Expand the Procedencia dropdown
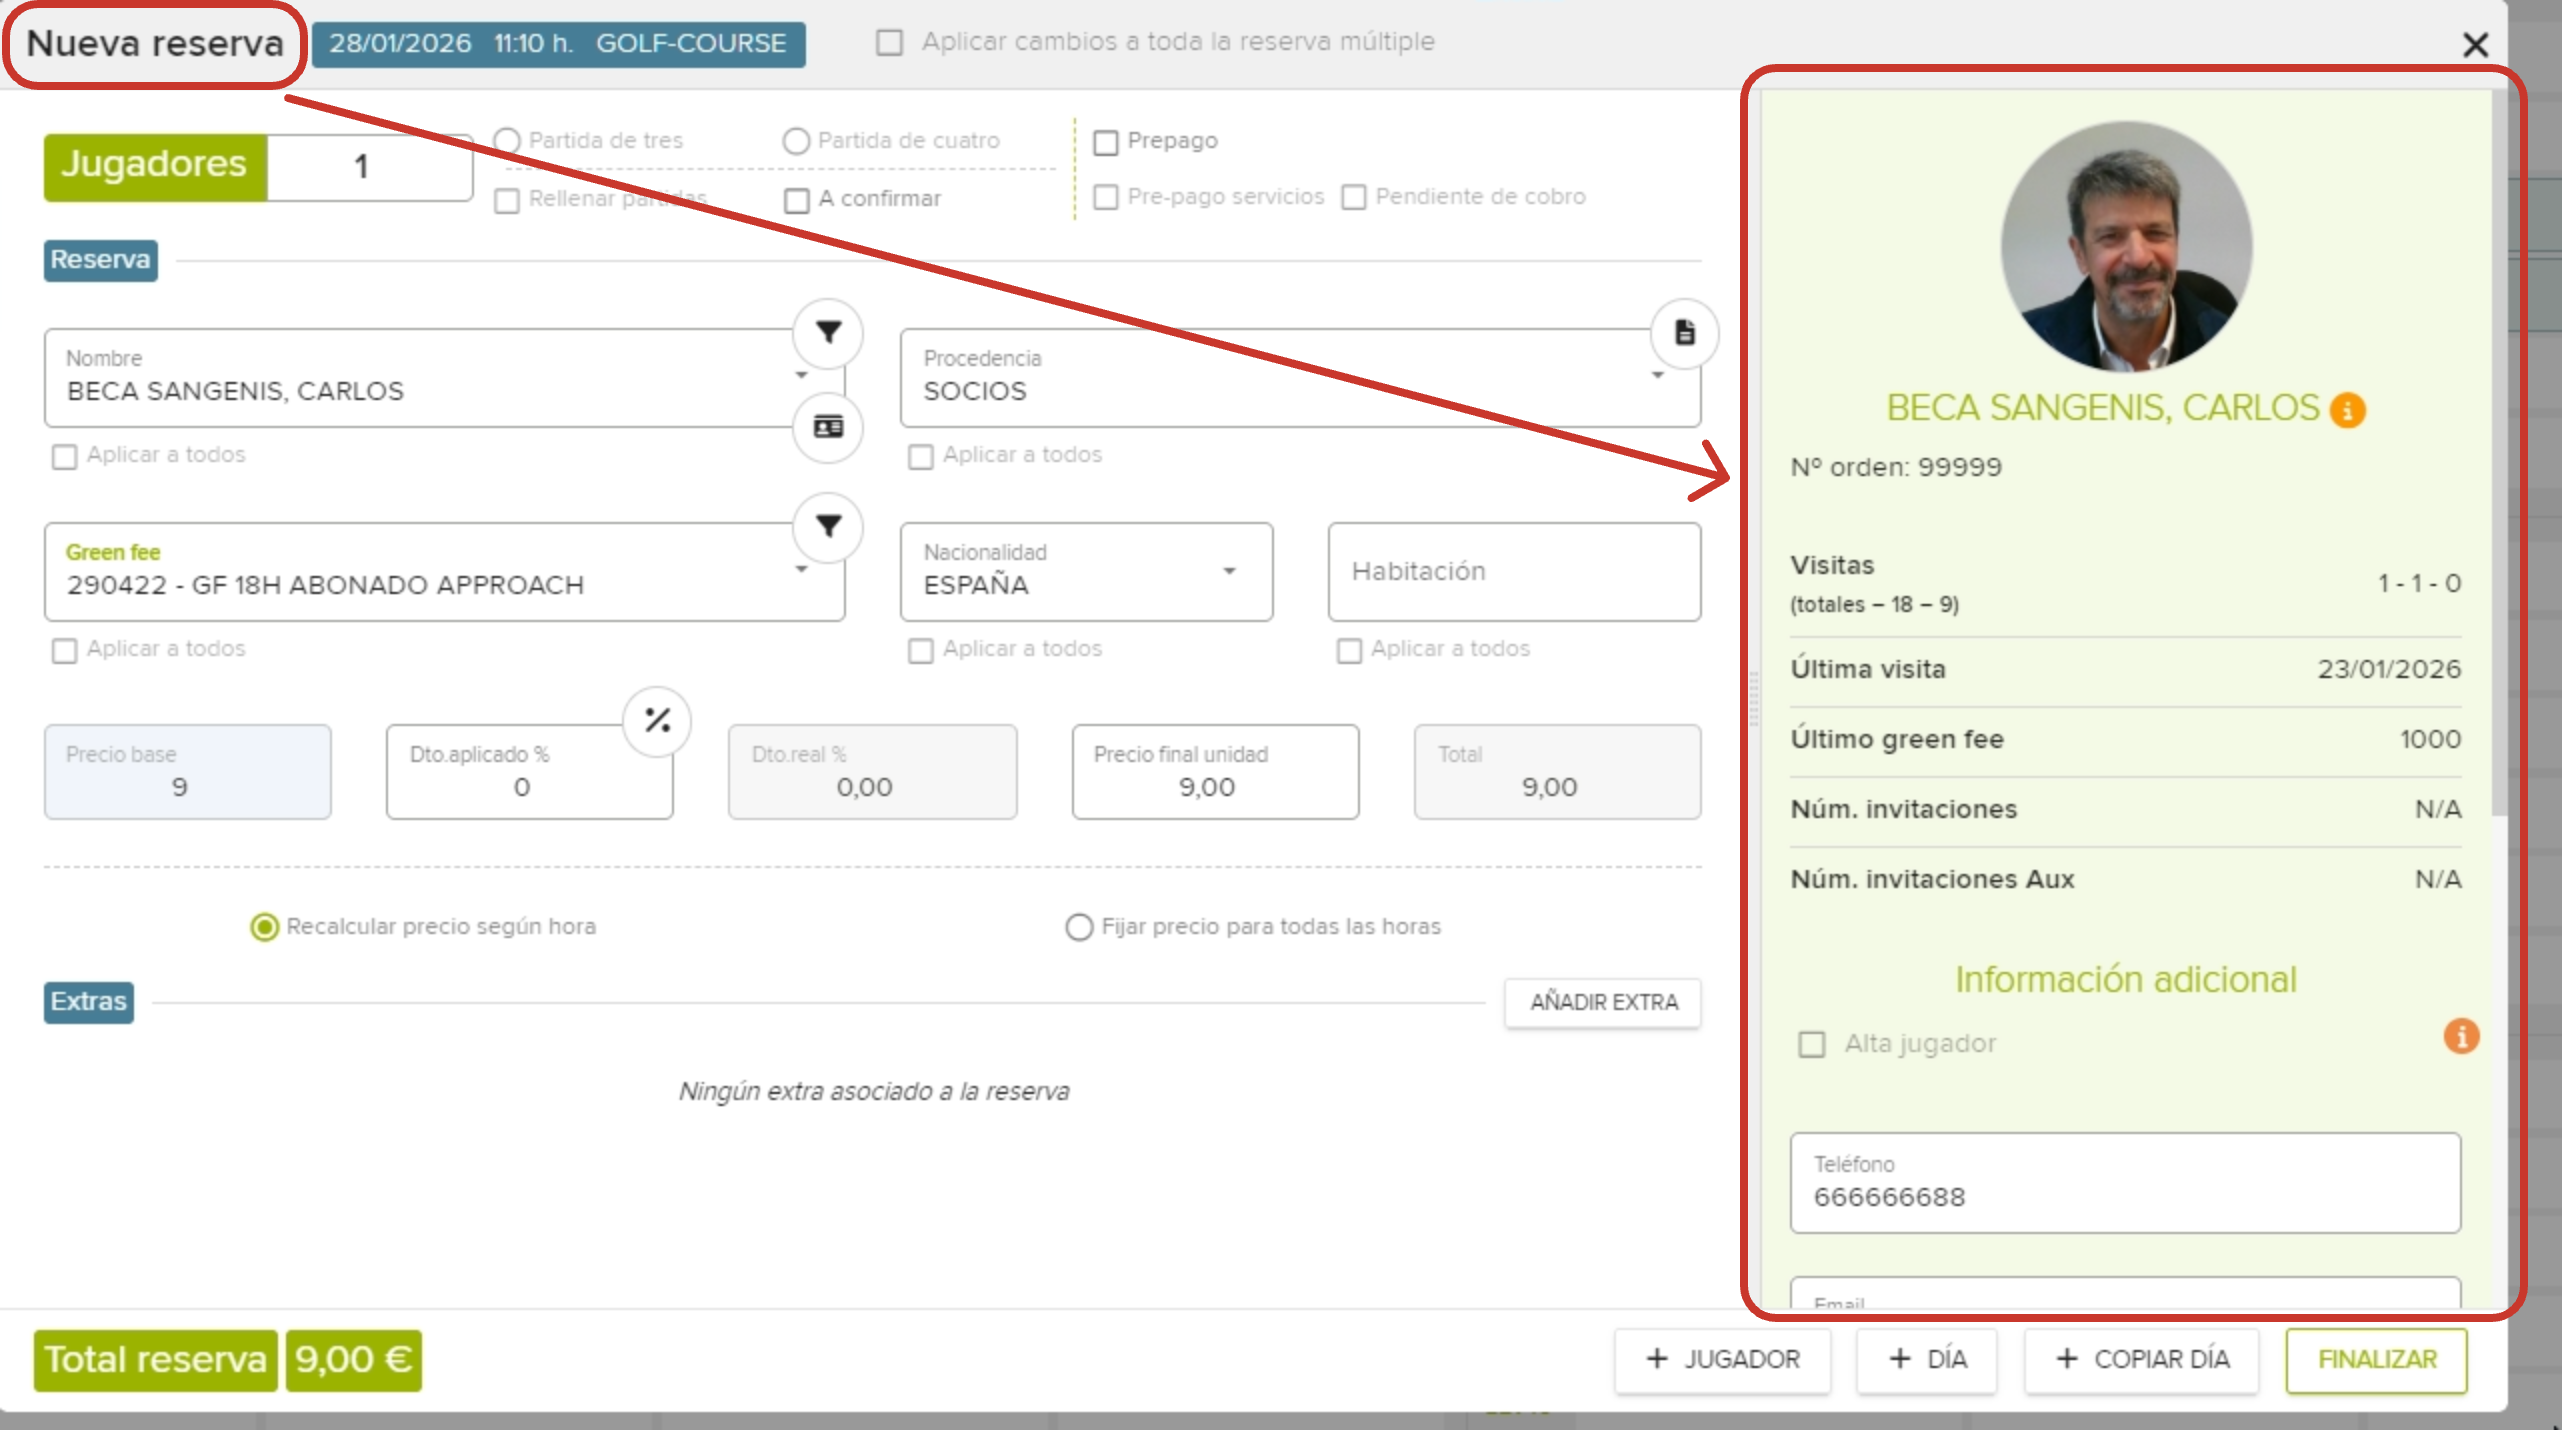The height and width of the screenshot is (1430, 2562). tap(1657, 376)
